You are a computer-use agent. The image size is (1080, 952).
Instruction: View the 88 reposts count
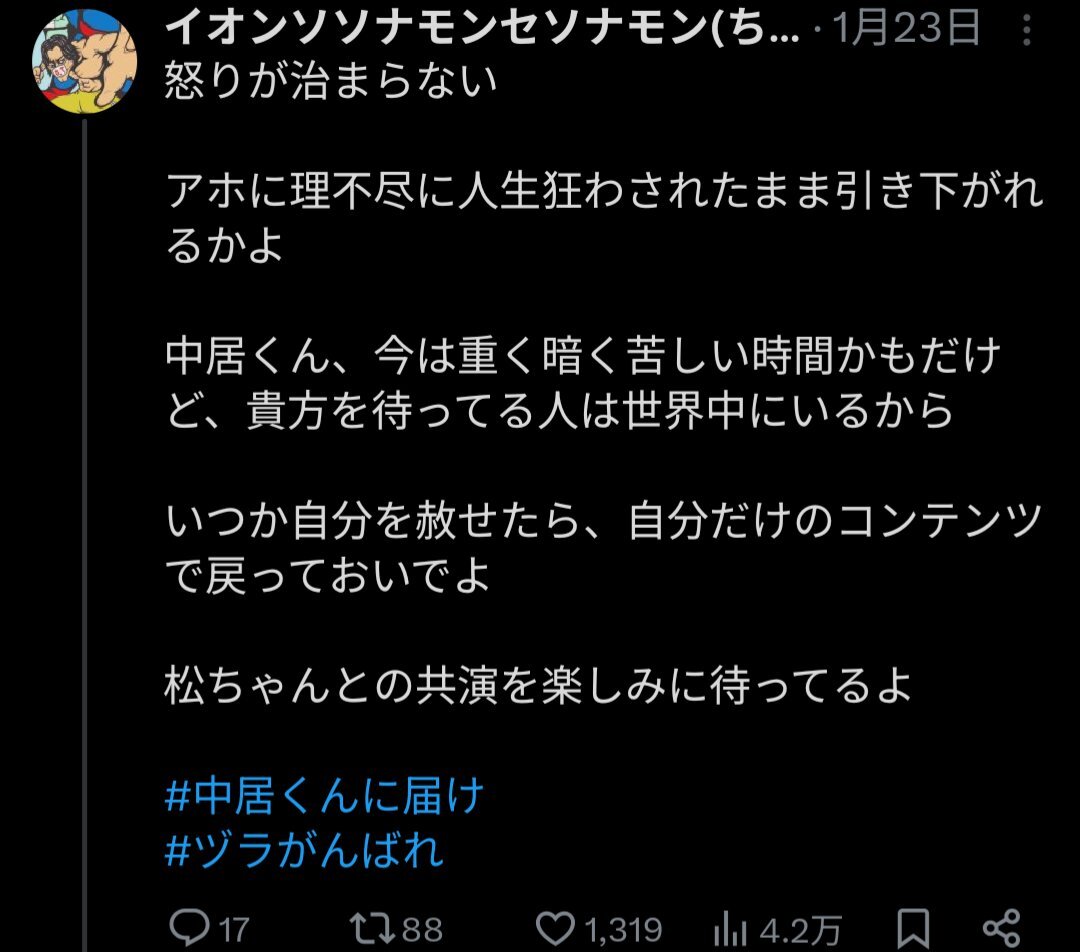(422, 929)
